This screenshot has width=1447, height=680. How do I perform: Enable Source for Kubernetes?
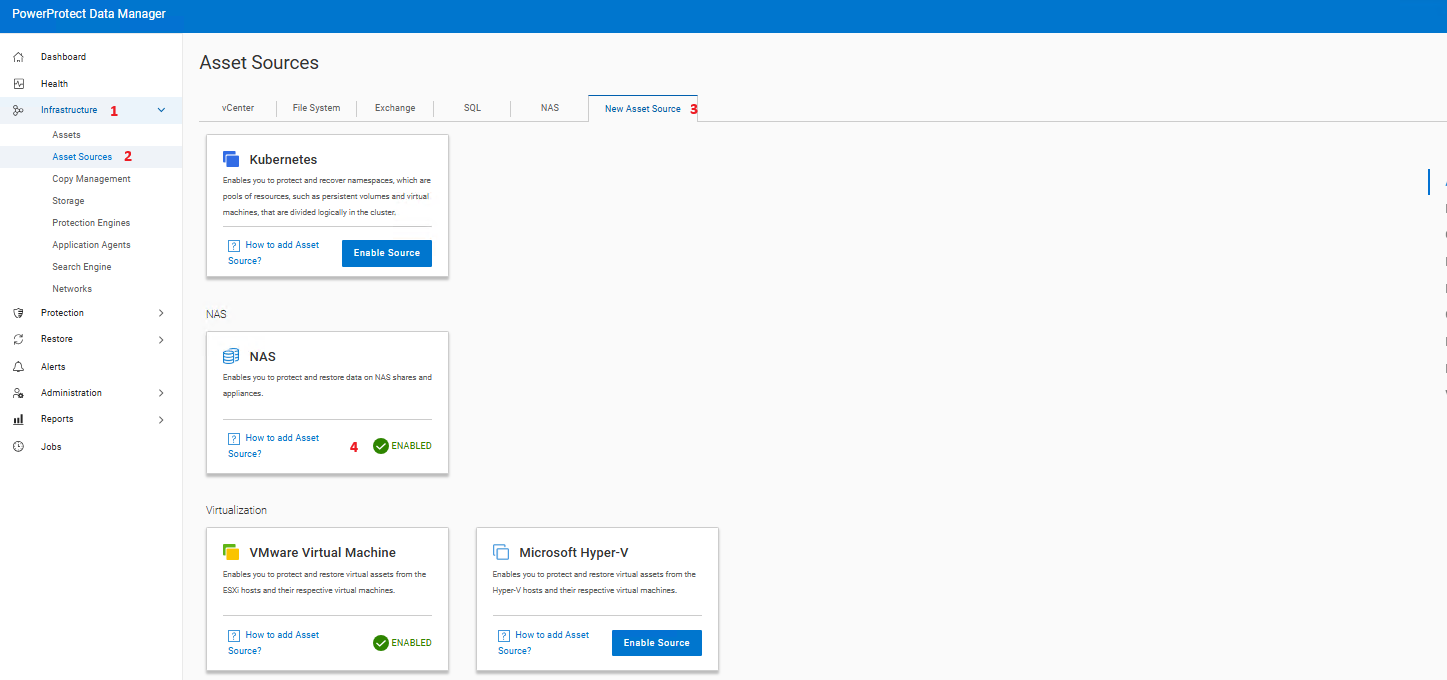tap(386, 253)
